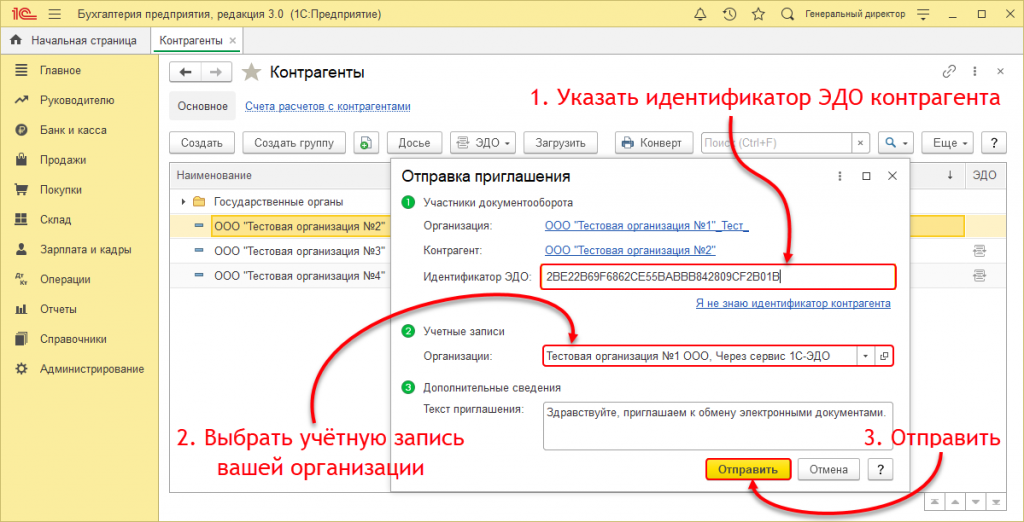Open the Еще dropdown
Viewport: 1024px width, 522px height.
[948, 142]
